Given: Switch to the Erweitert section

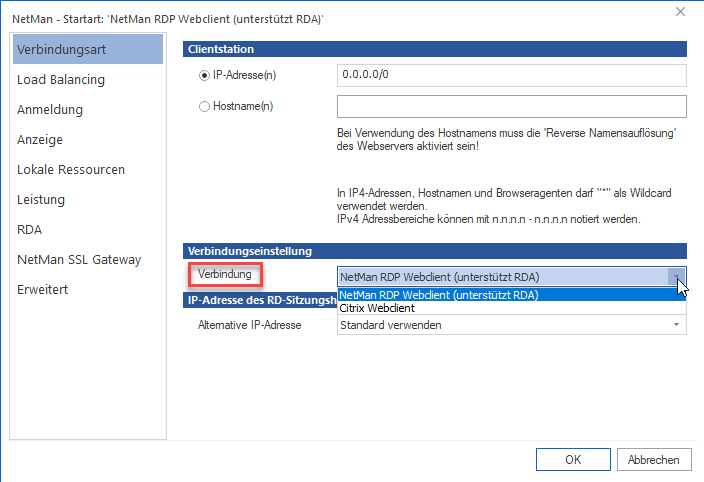Looking at the screenshot, I should click(x=42, y=289).
